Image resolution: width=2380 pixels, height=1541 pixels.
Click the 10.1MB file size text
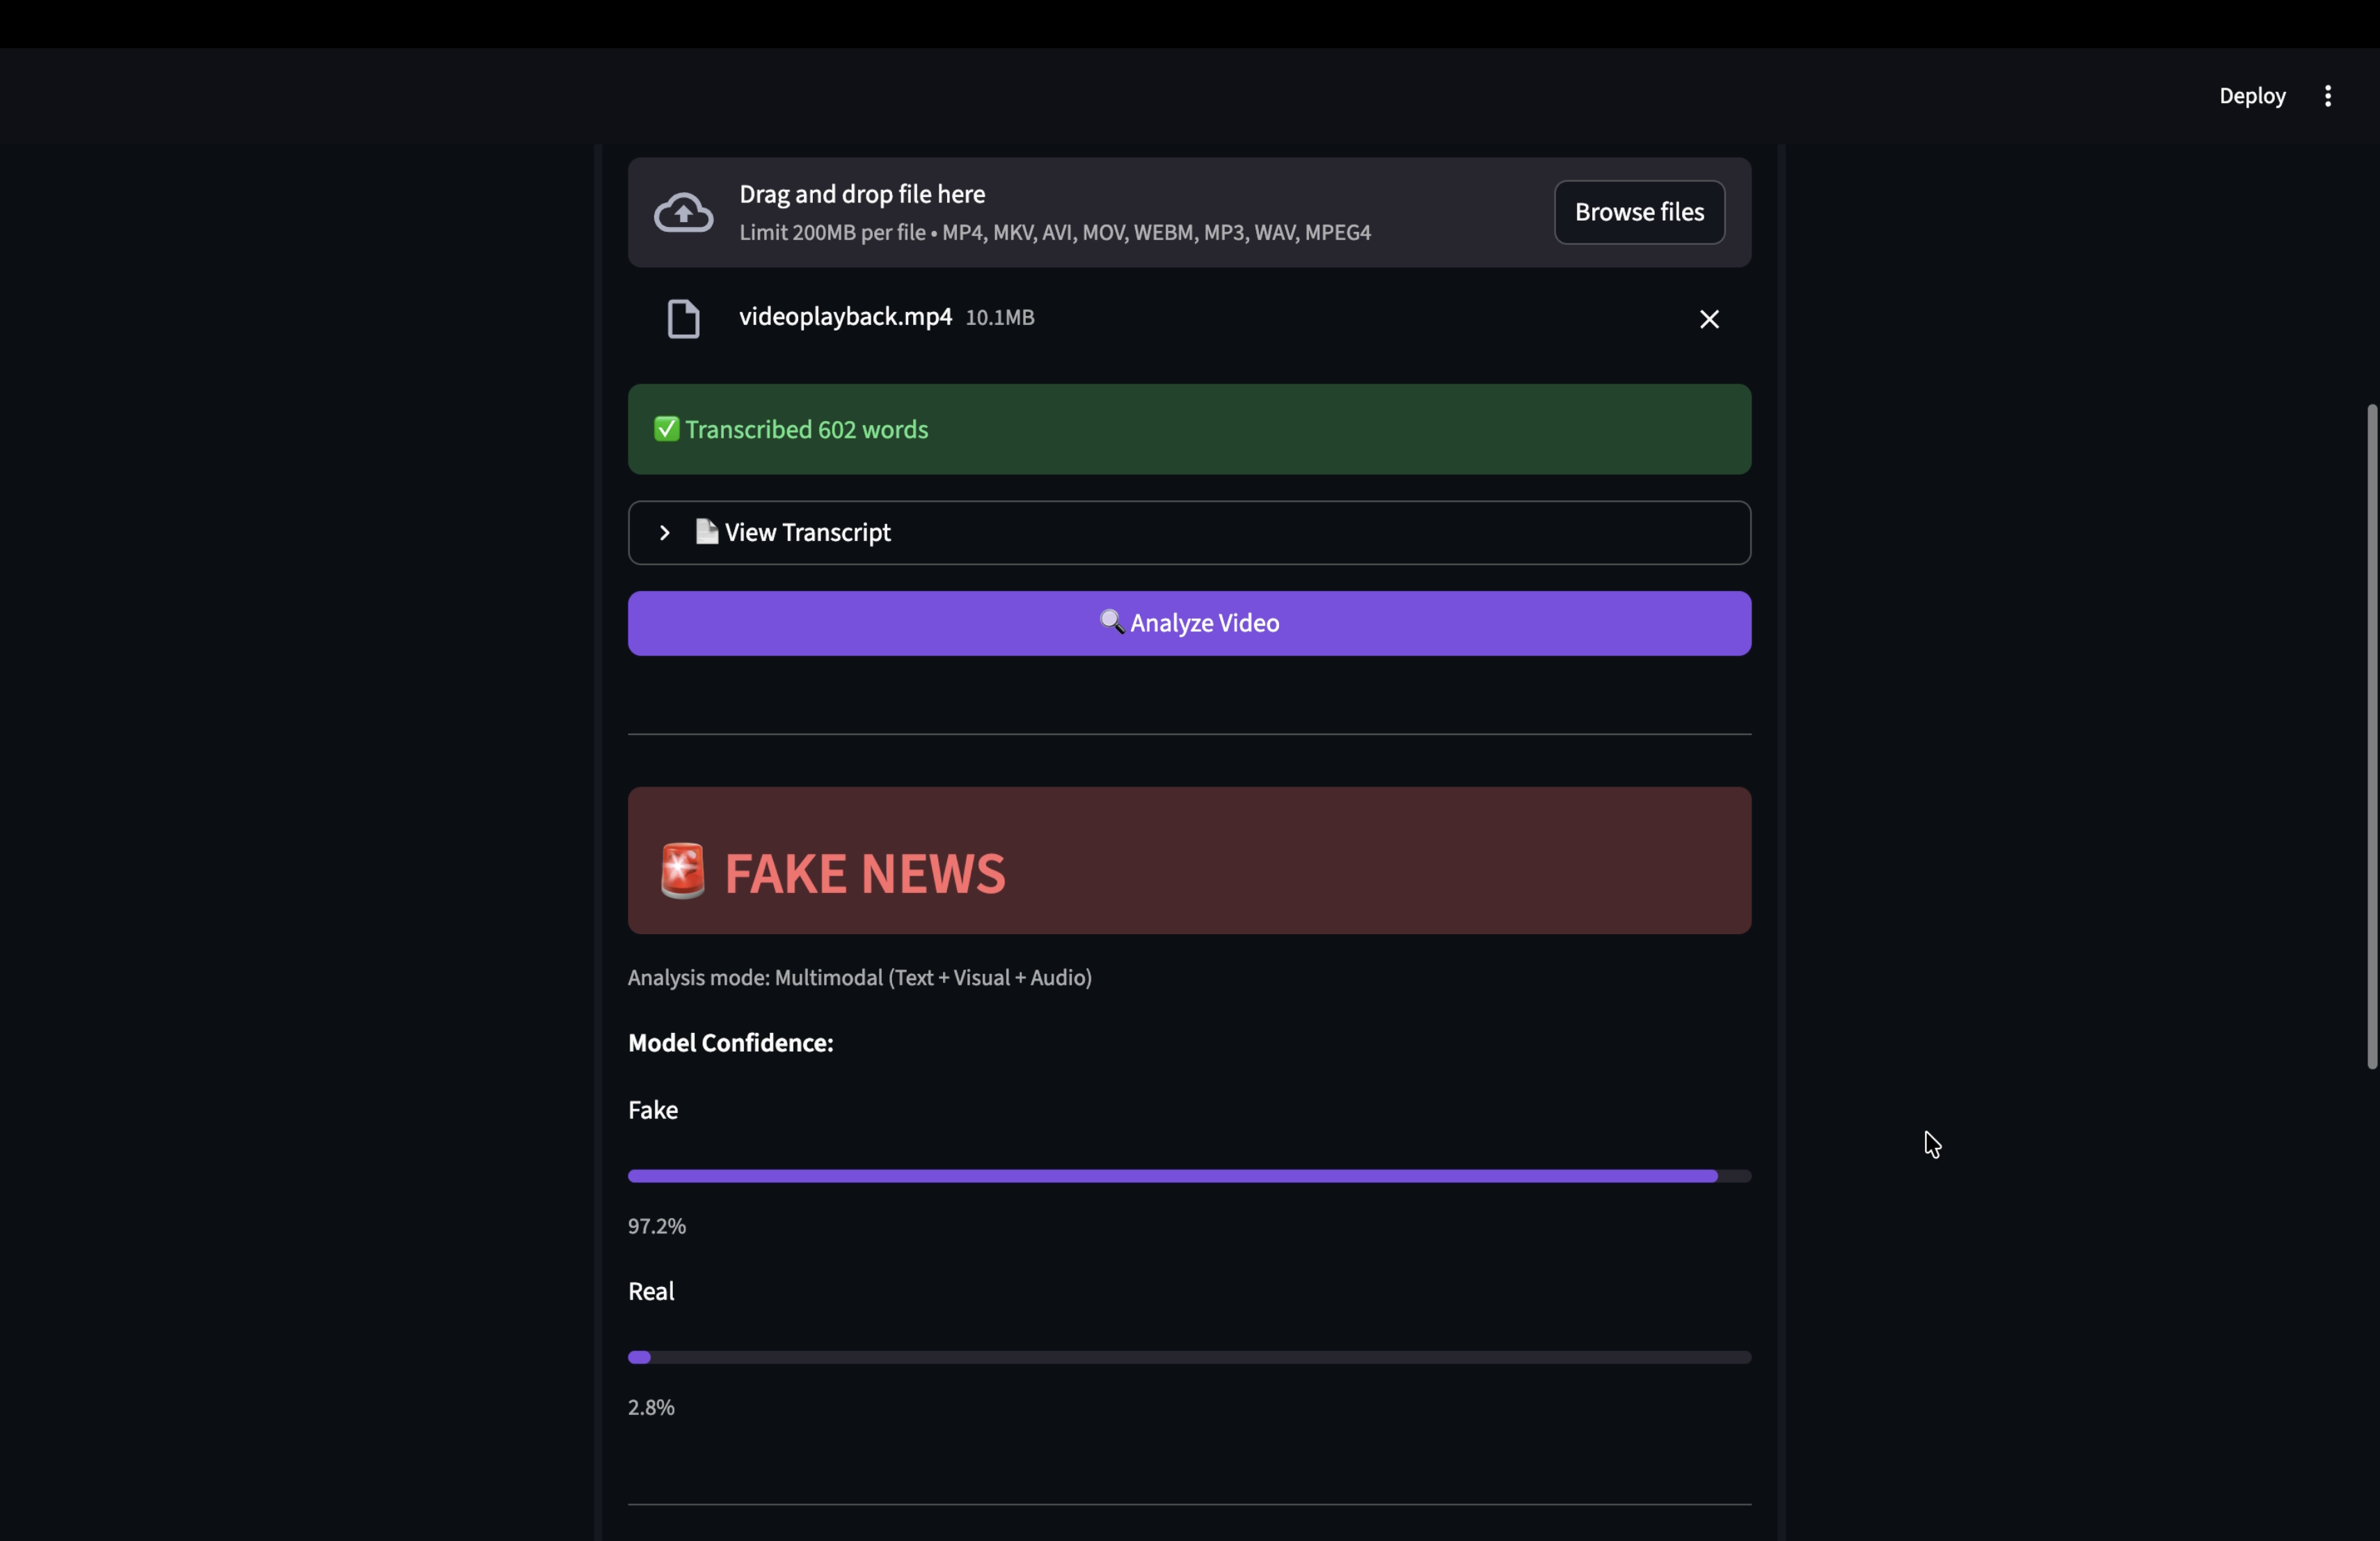pos(1000,317)
